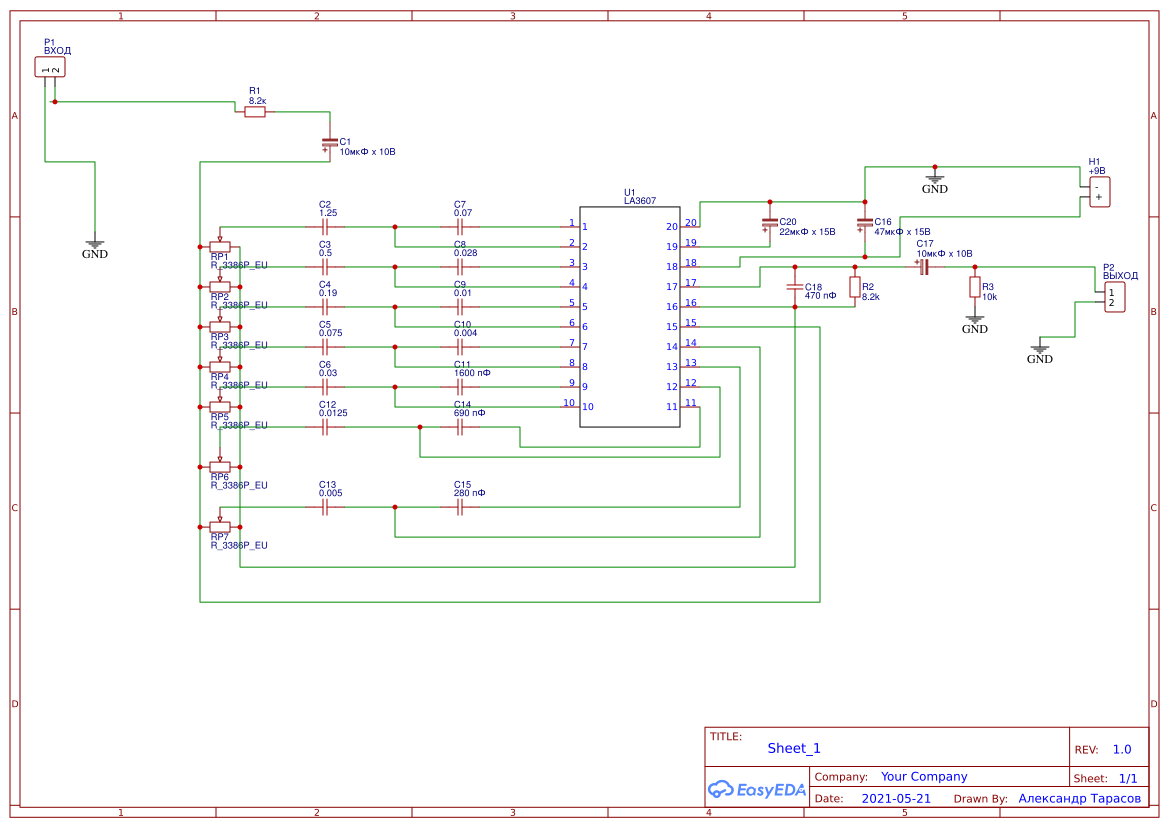Select the C2 capacitor symbol
Viewport: 1169px width, 828px height.
(325, 227)
